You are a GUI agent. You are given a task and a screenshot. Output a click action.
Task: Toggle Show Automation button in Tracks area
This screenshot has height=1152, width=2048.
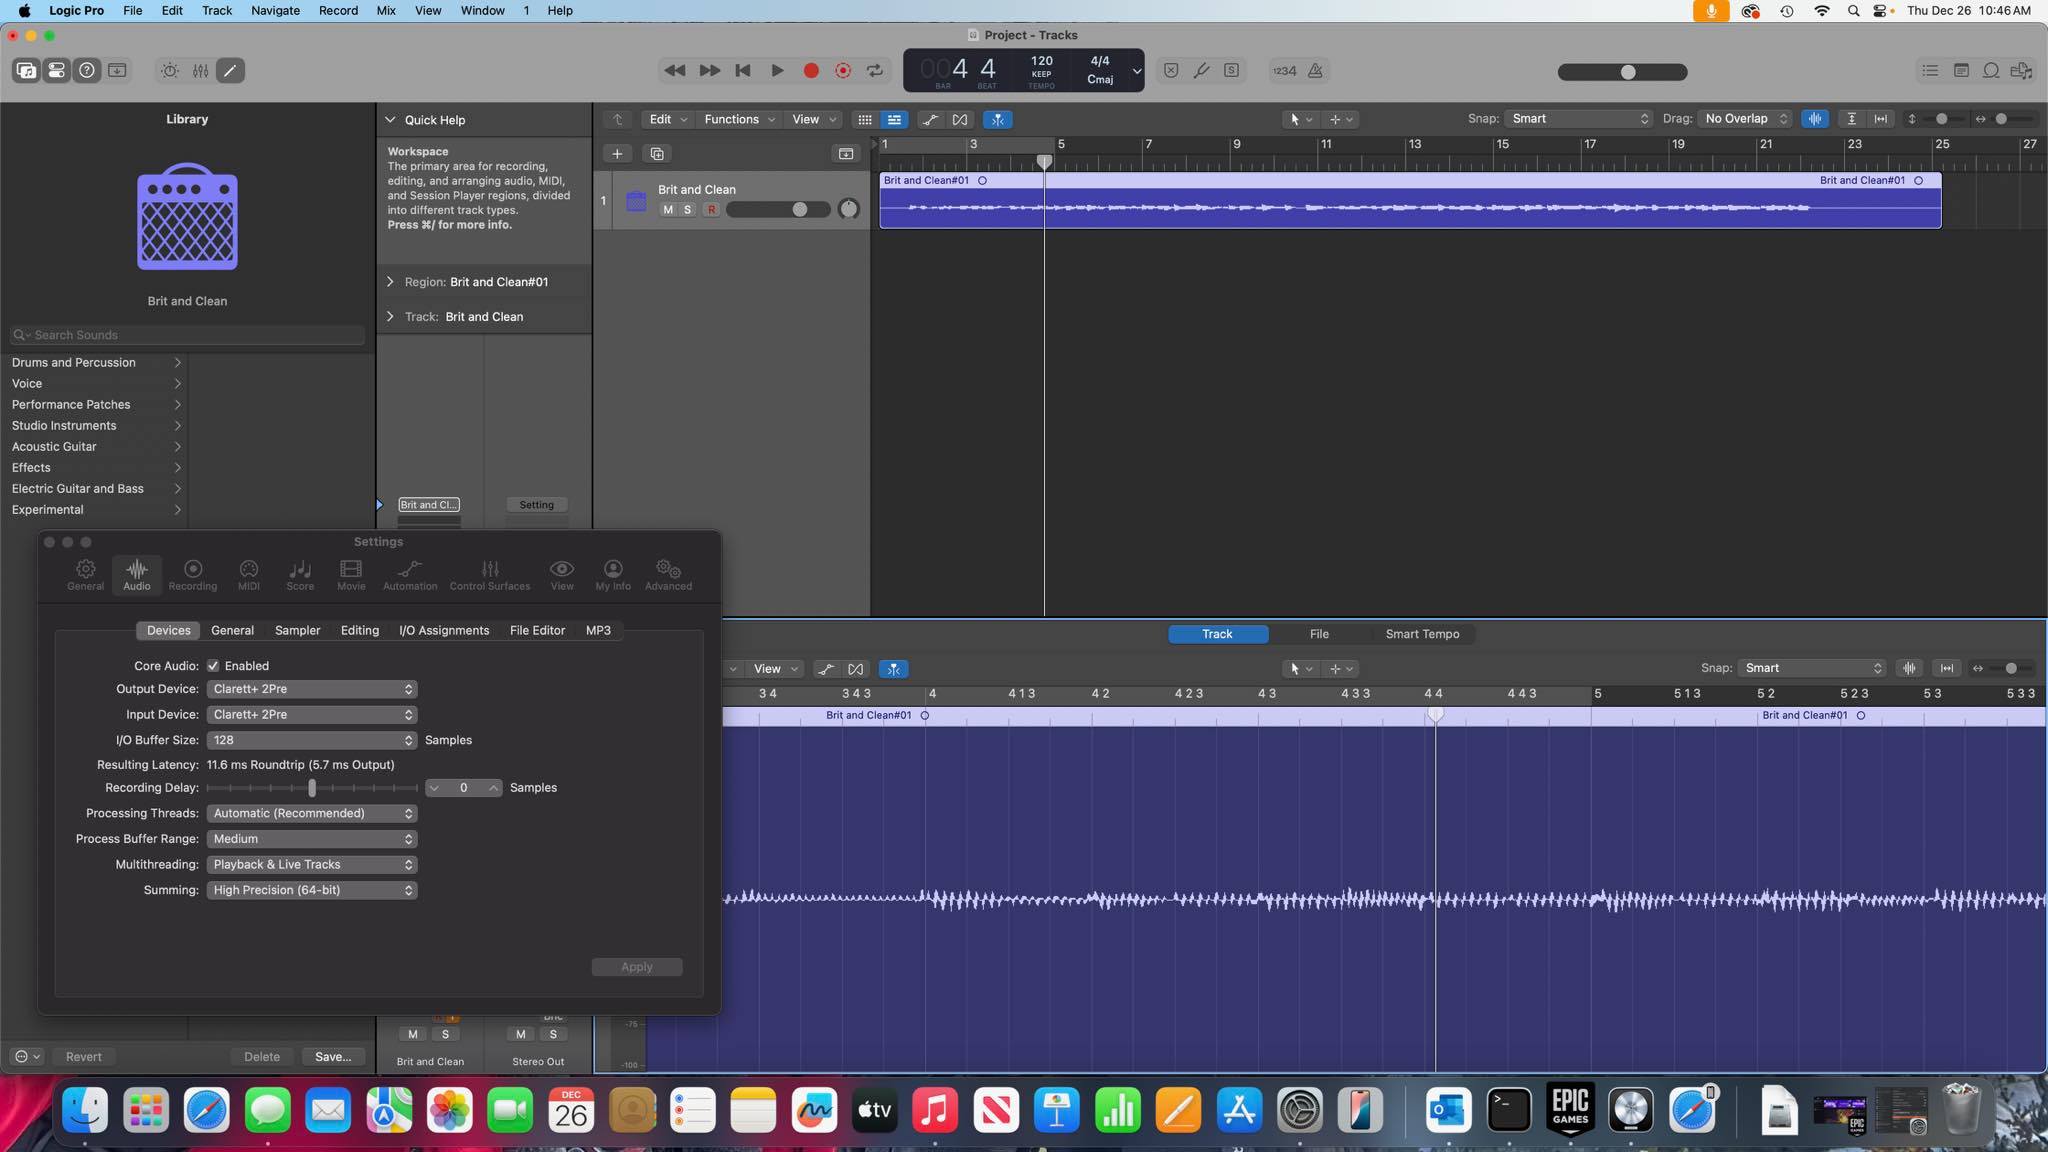pos(930,120)
